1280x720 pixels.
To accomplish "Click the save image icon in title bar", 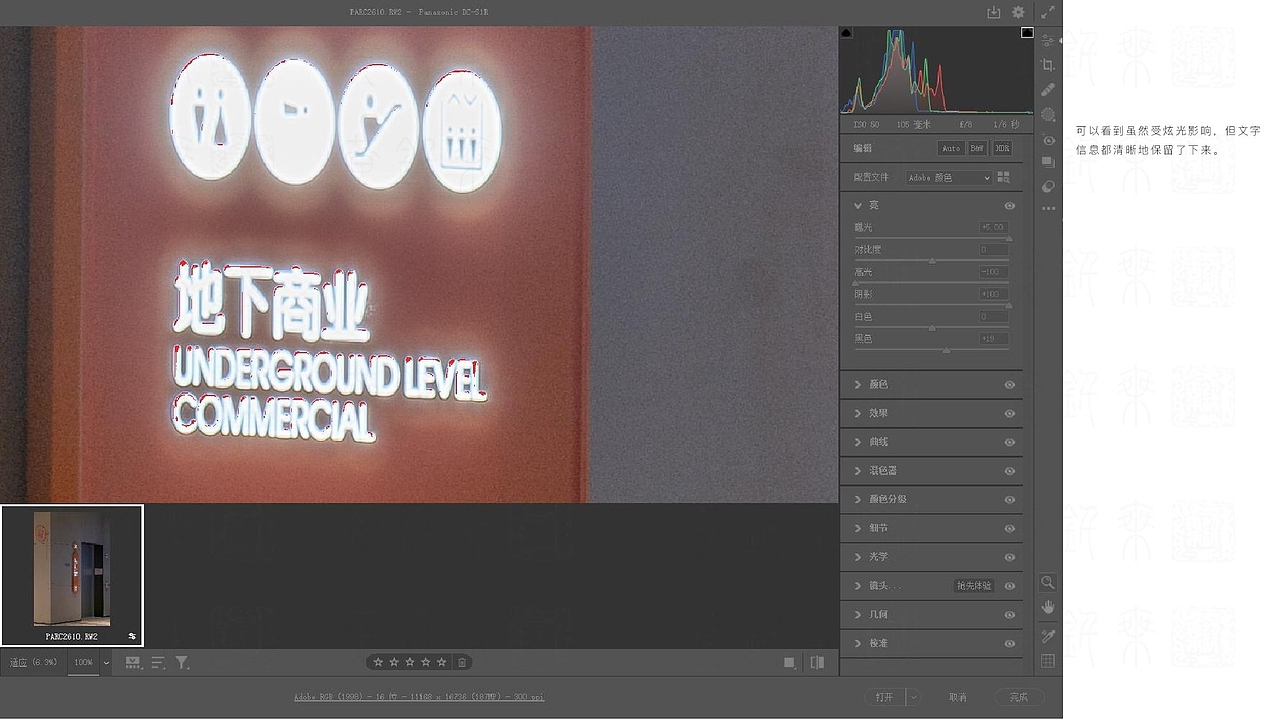I will [993, 12].
